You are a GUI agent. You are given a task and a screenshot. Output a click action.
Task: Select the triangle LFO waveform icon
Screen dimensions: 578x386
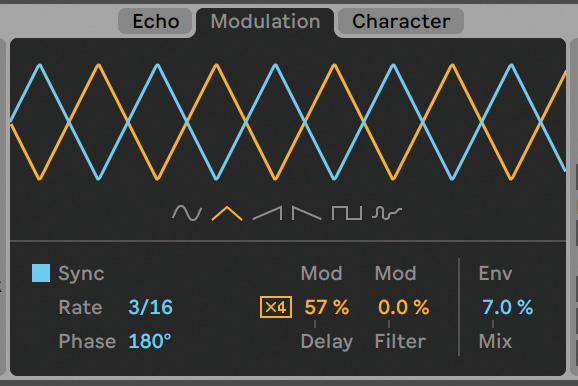(227, 213)
